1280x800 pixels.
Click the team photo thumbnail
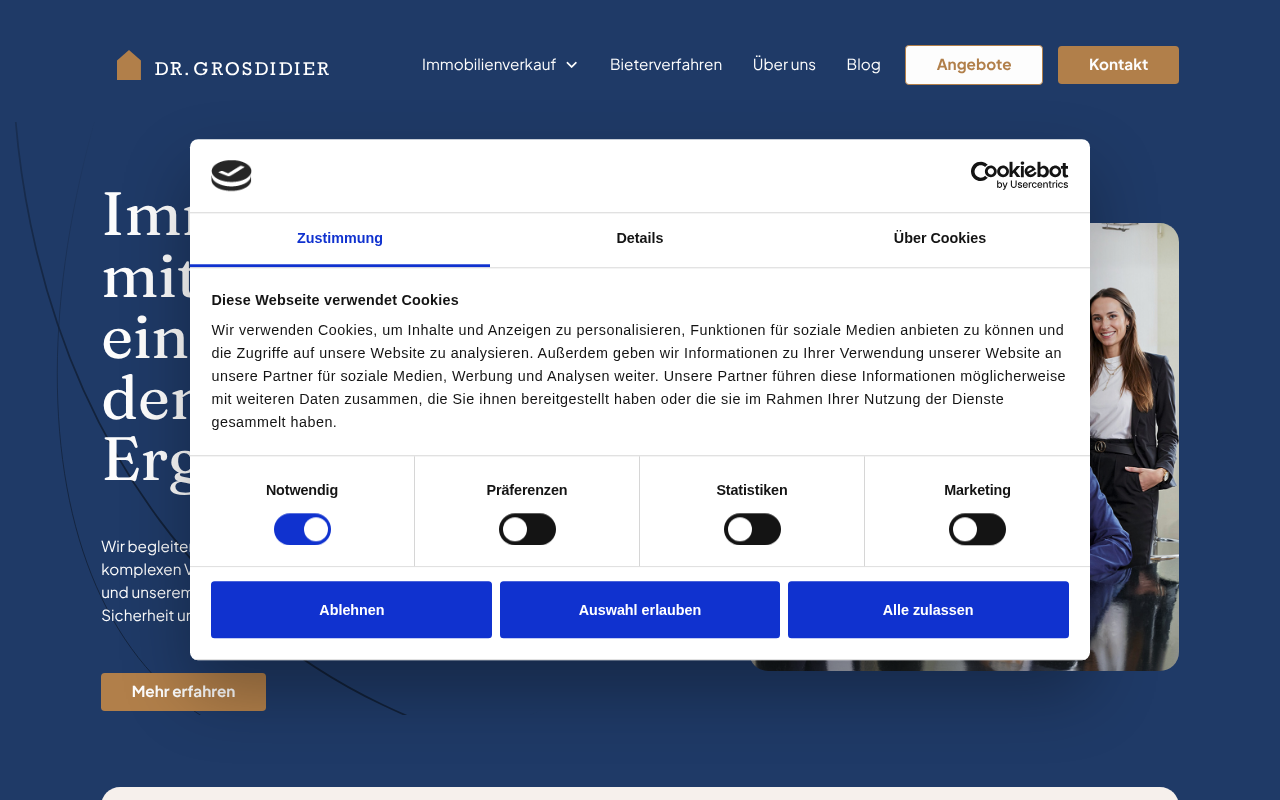pyautogui.click(x=1134, y=446)
